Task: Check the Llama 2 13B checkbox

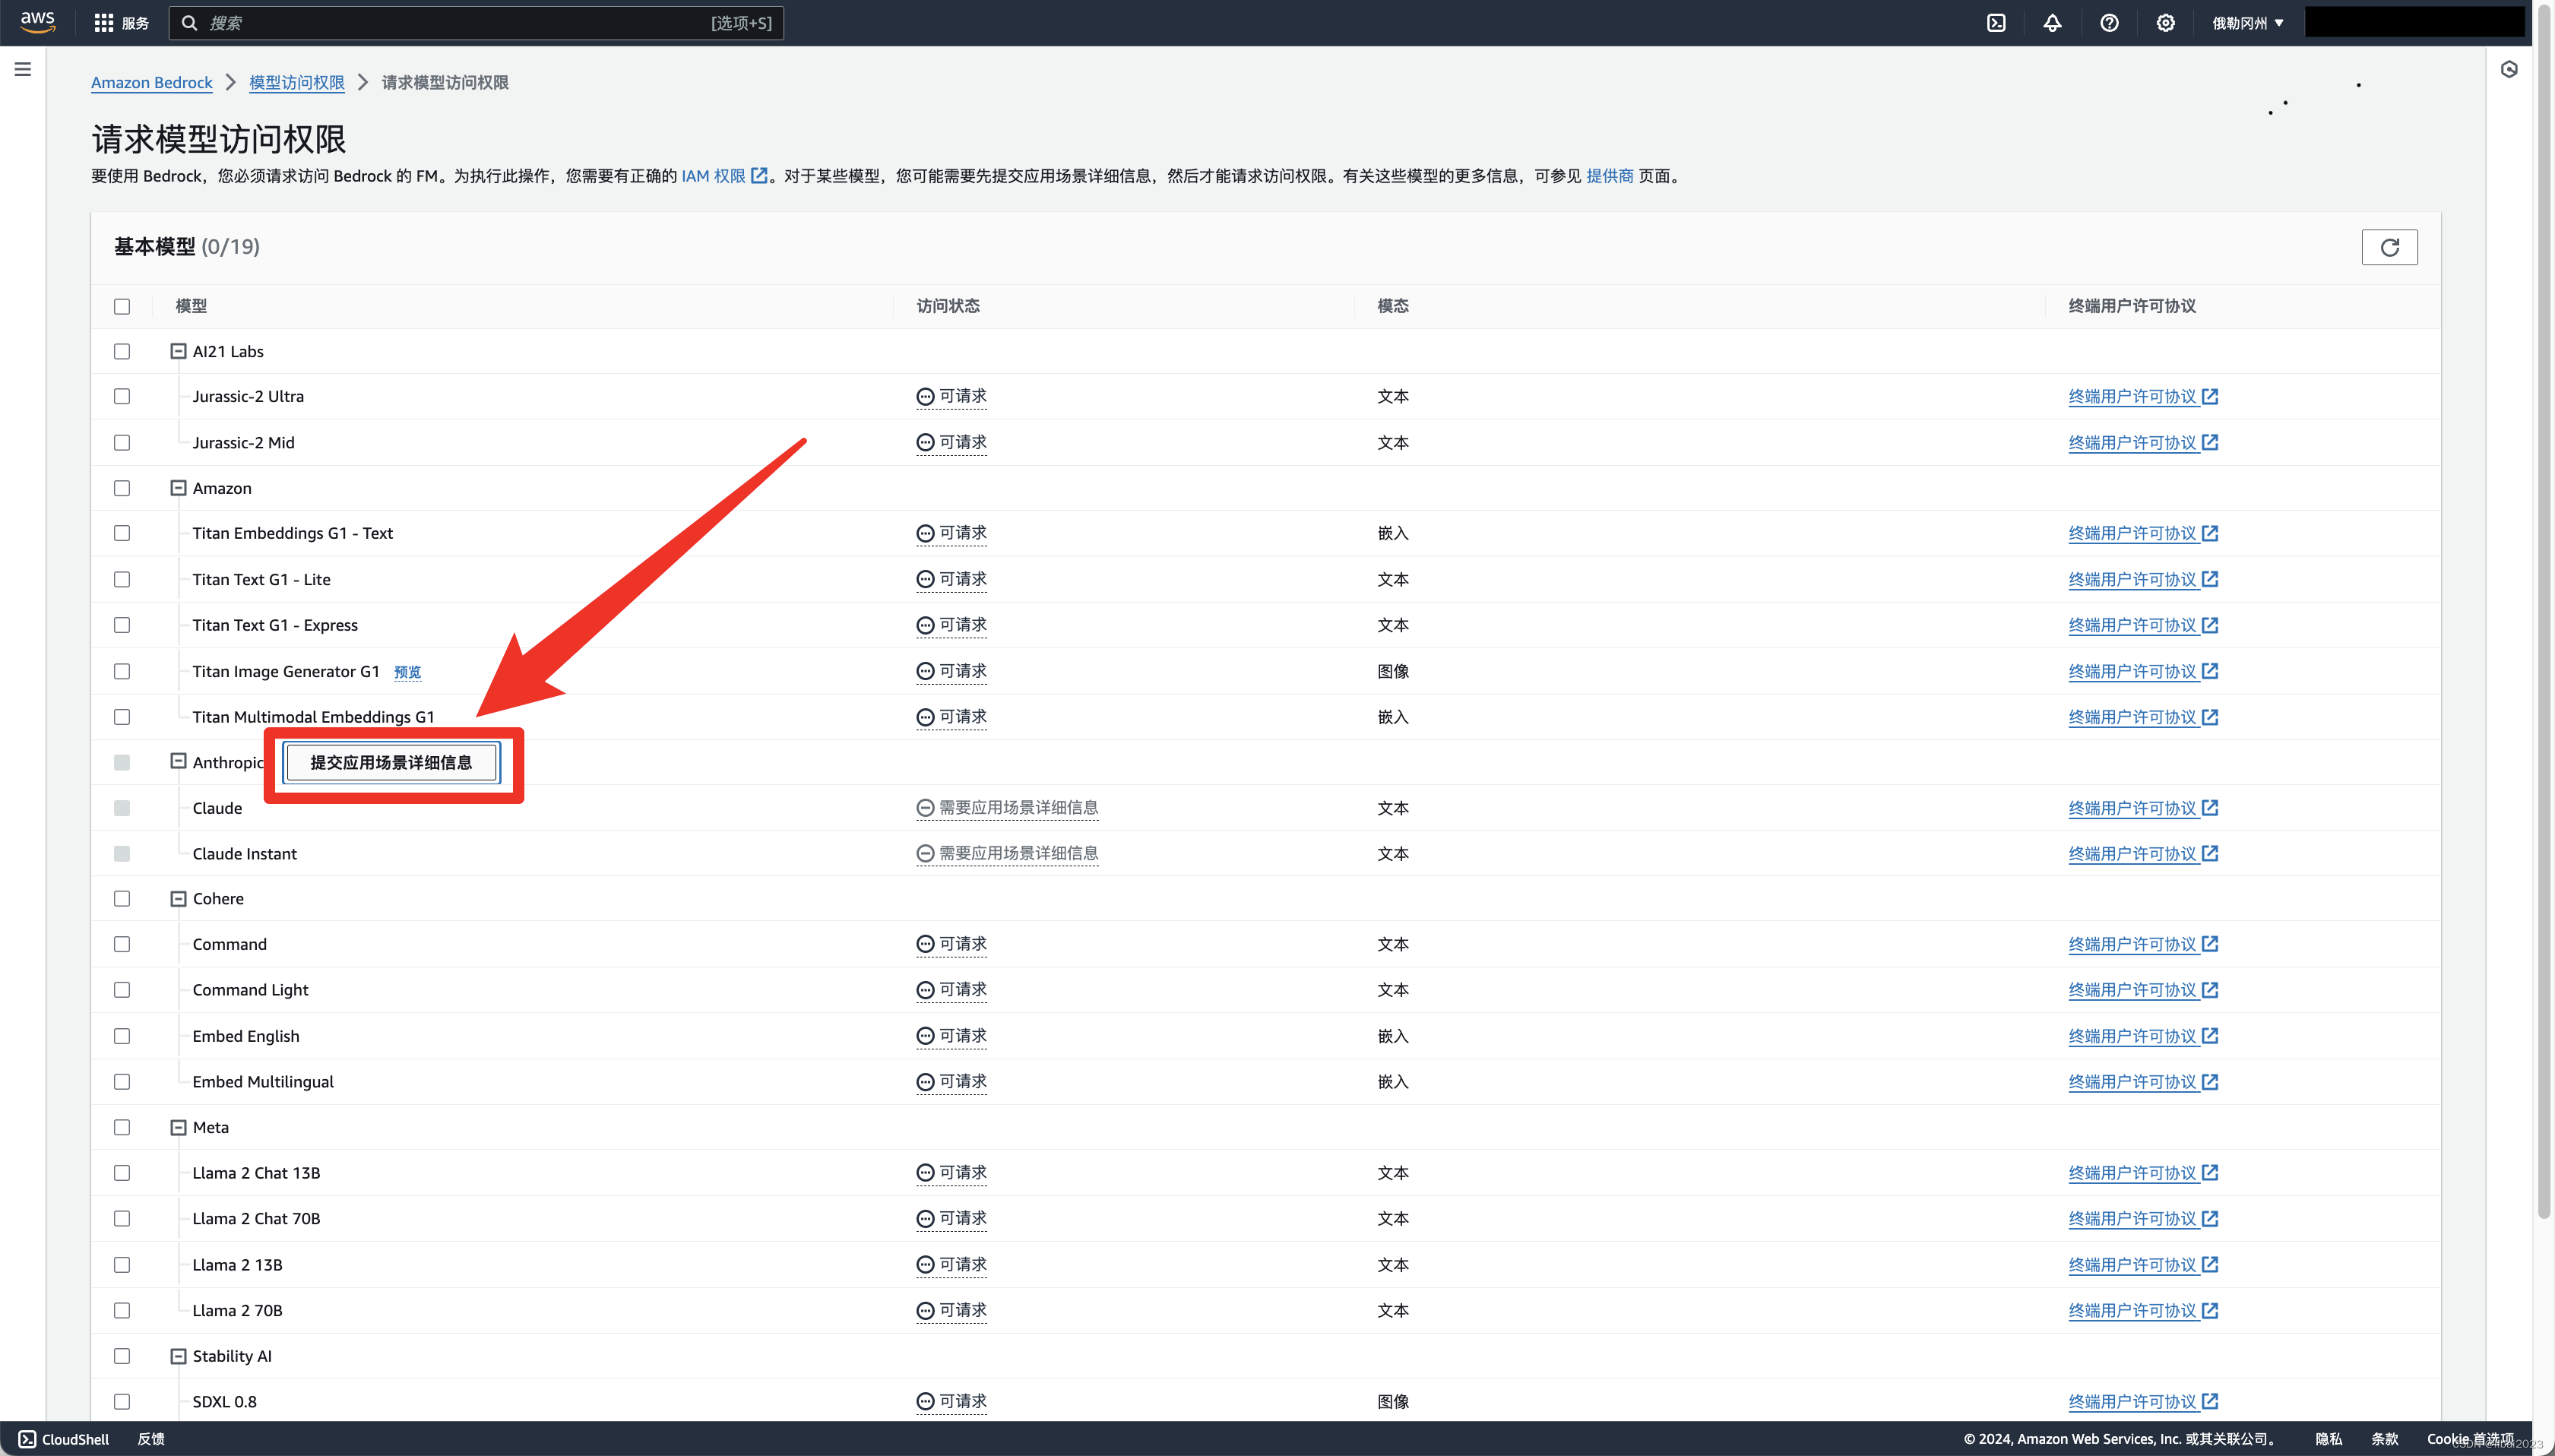Action: [122, 1265]
